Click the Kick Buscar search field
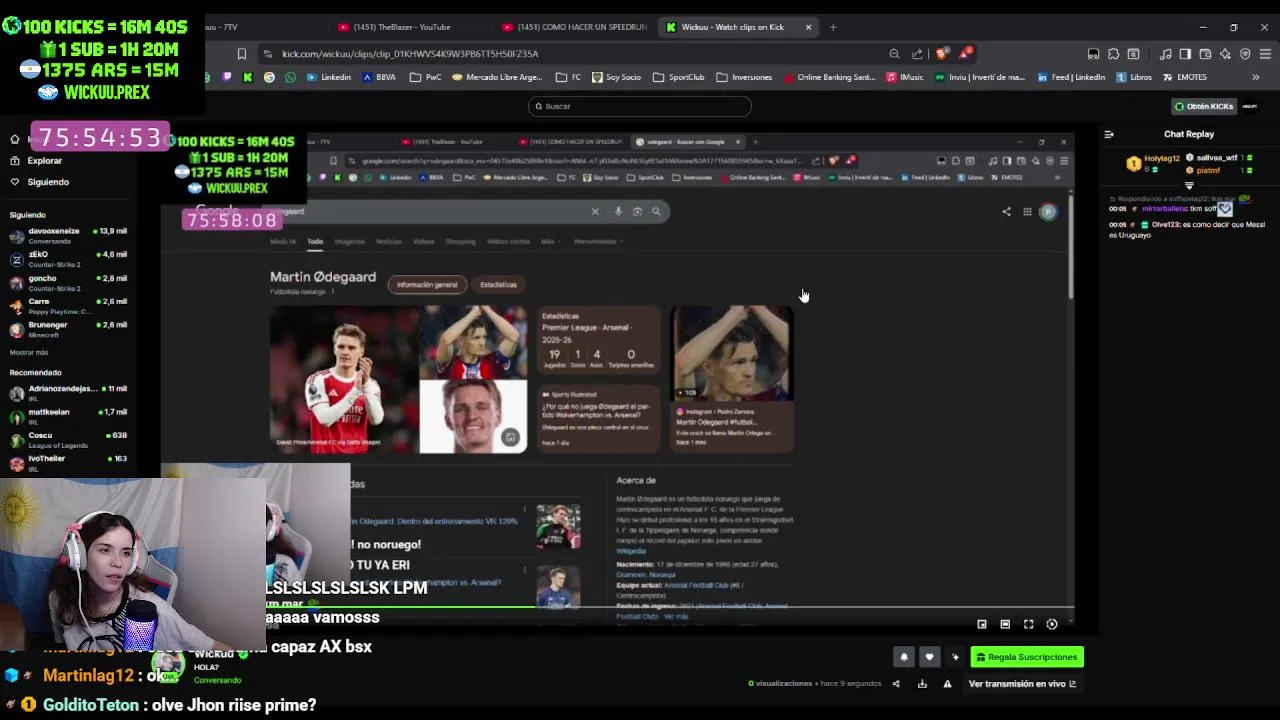The width and height of the screenshot is (1280, 720). coord(639,106)
